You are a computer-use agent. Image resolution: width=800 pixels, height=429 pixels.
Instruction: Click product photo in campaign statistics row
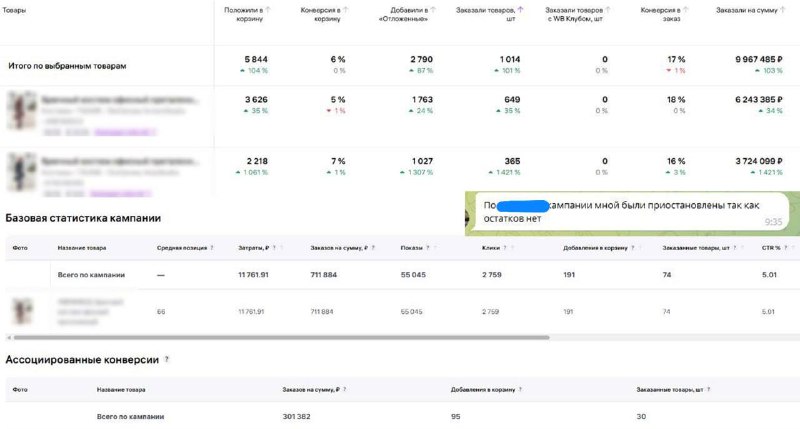22,311
